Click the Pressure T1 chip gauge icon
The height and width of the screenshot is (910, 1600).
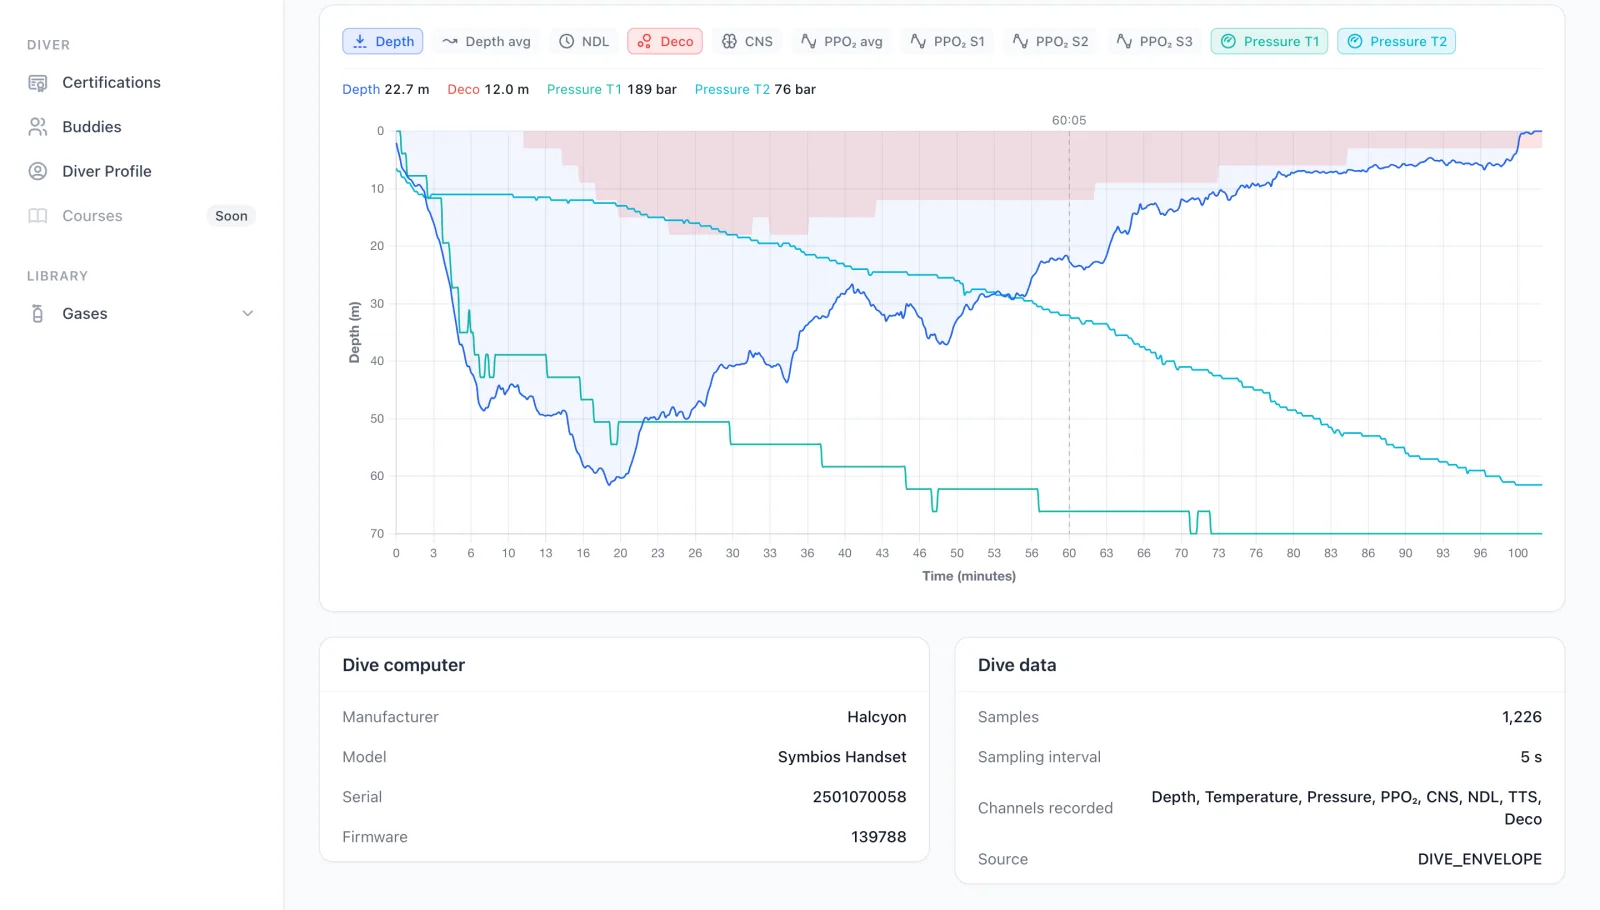click(1229, 41)
